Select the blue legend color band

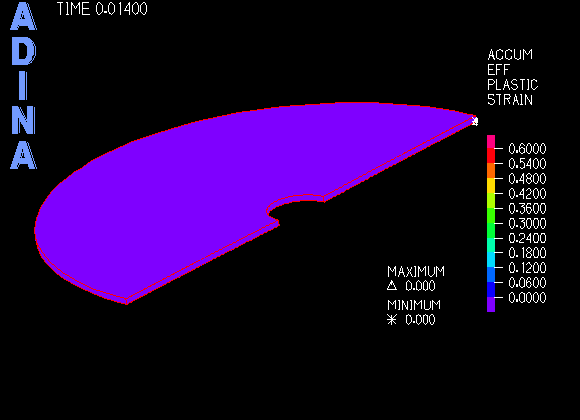pyautogui.click(x=491, y=289)
